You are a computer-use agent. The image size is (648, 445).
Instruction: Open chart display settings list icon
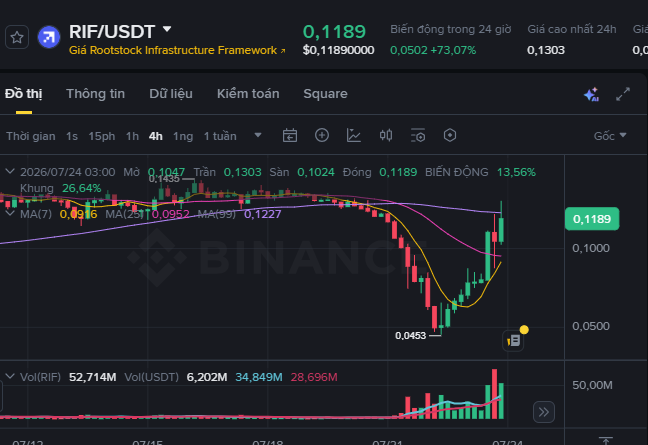pos(418,135)
